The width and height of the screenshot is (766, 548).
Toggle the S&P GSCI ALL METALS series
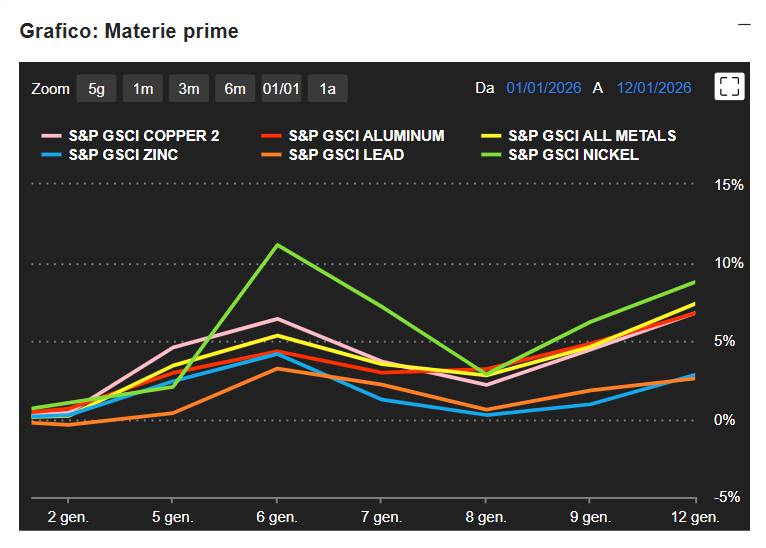592,136
